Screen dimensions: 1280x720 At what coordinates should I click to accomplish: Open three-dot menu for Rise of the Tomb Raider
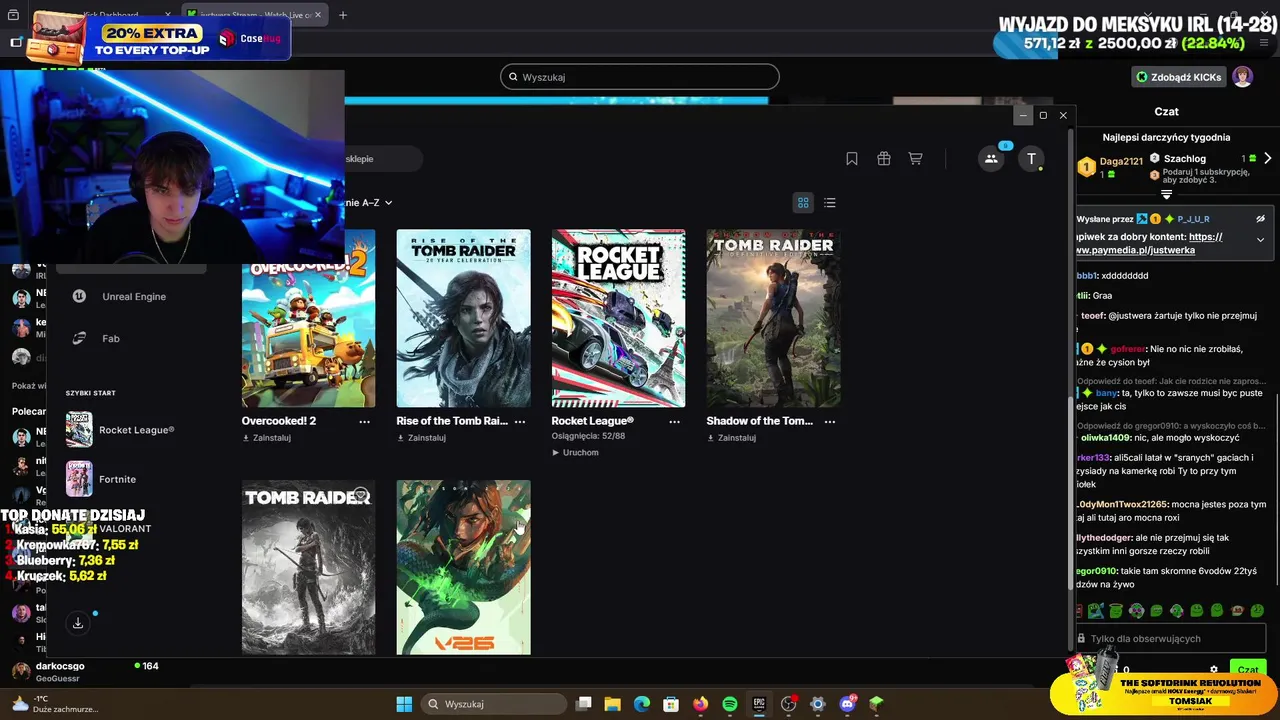click(x=520, y=422)
